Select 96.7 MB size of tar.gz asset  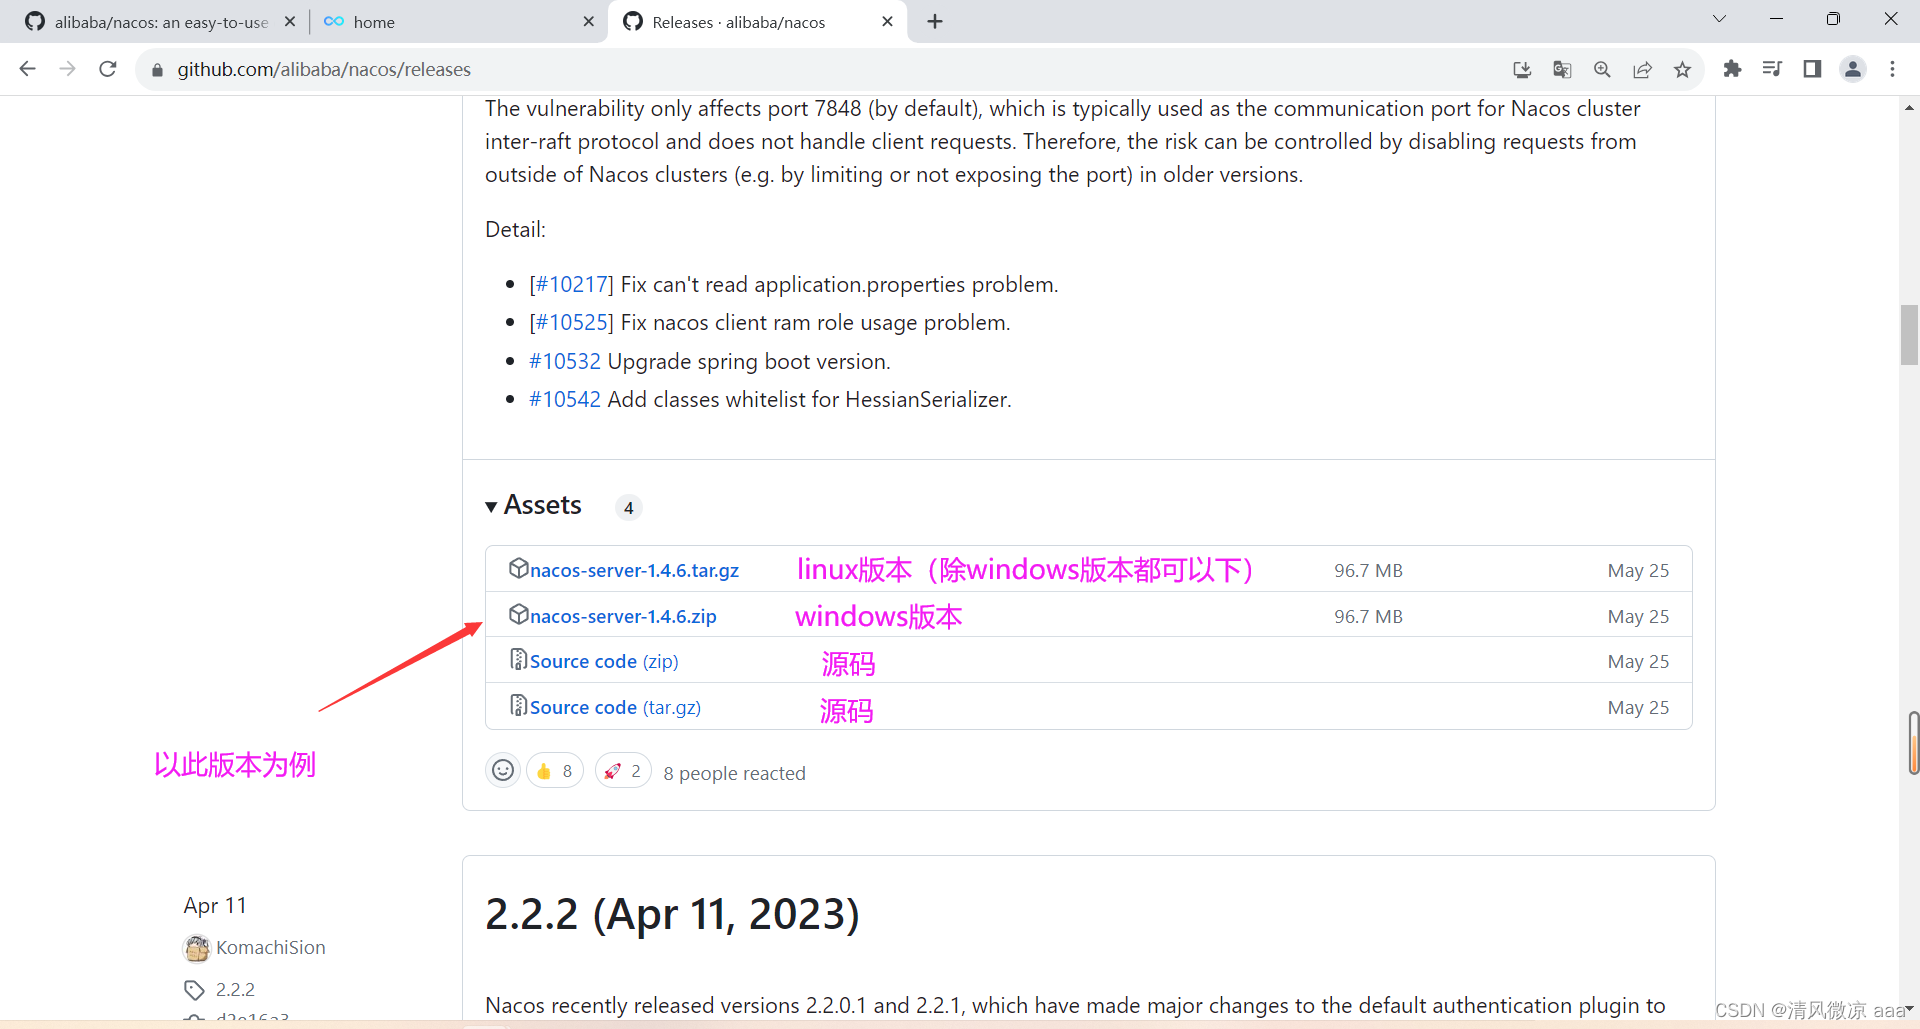click(1368, 570)
